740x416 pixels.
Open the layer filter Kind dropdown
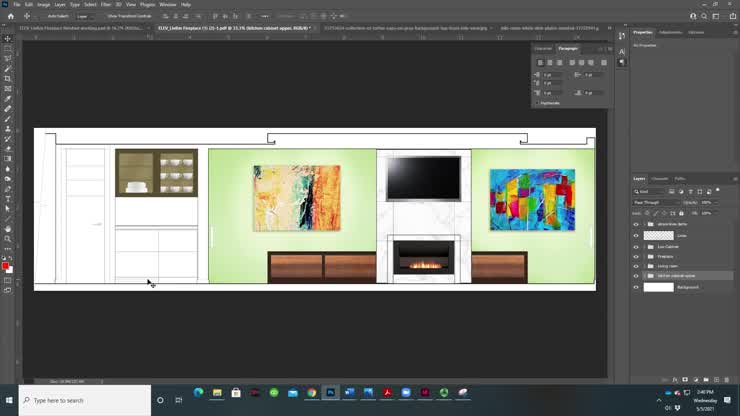click(x=649, y=191)
